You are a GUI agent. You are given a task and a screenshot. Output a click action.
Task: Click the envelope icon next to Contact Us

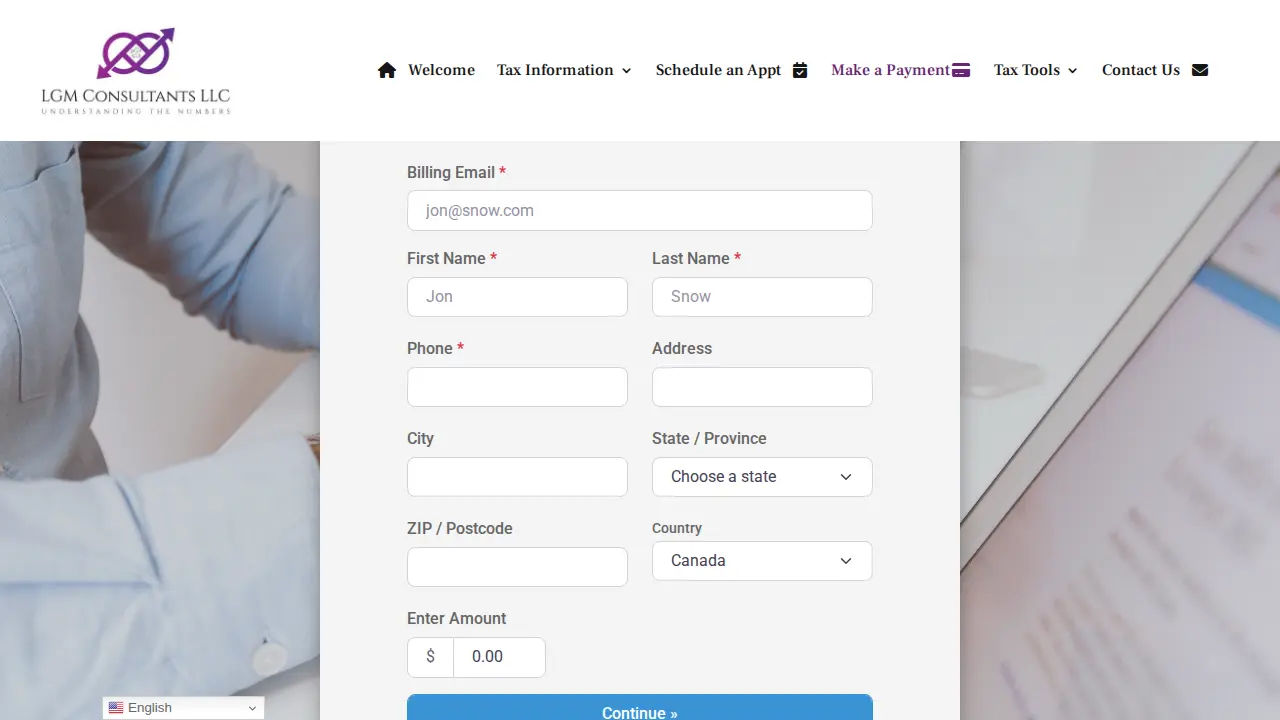[1200, 70]
